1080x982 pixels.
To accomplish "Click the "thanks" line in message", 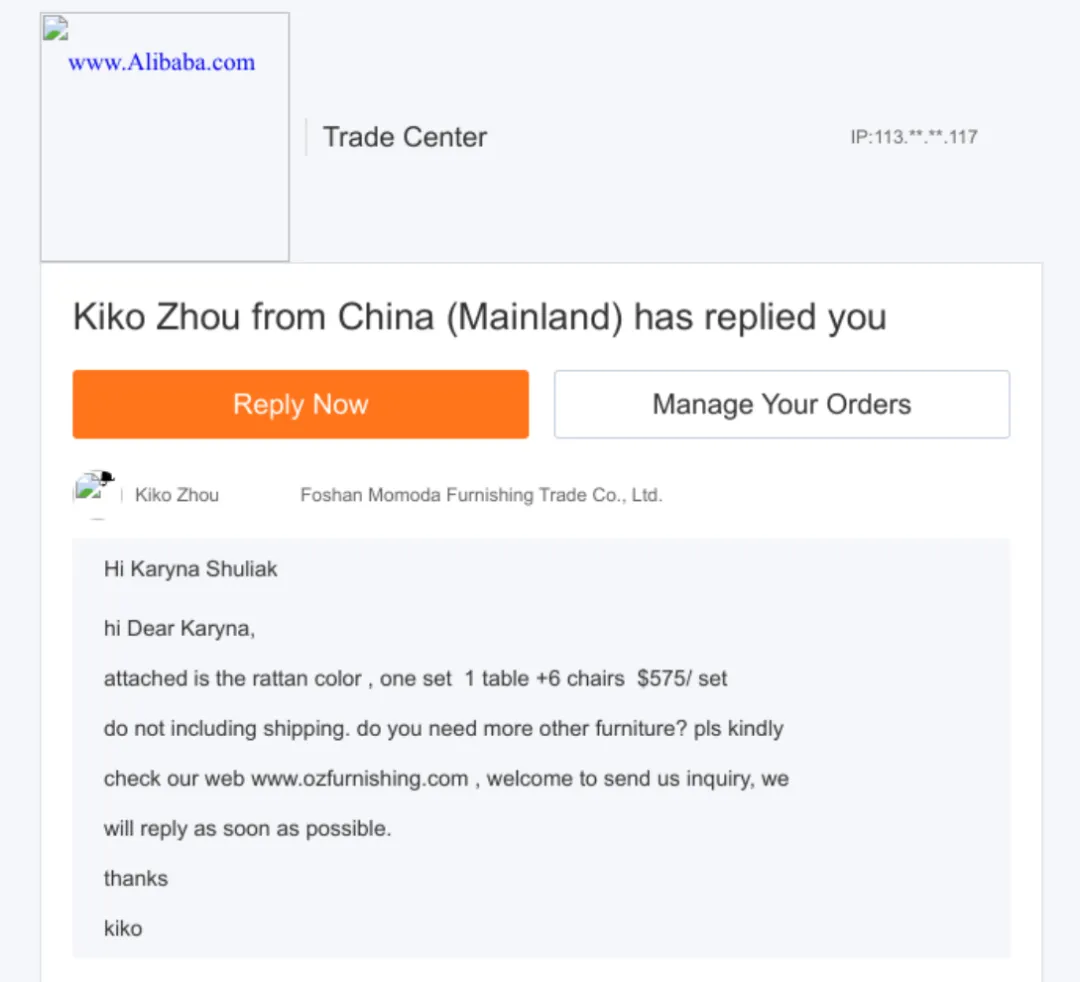I will click(x=136, y=879).
